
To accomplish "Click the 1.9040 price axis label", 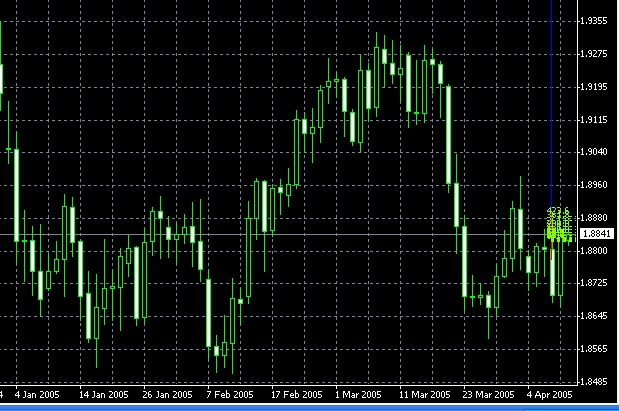I will click(x=594, y=152).
